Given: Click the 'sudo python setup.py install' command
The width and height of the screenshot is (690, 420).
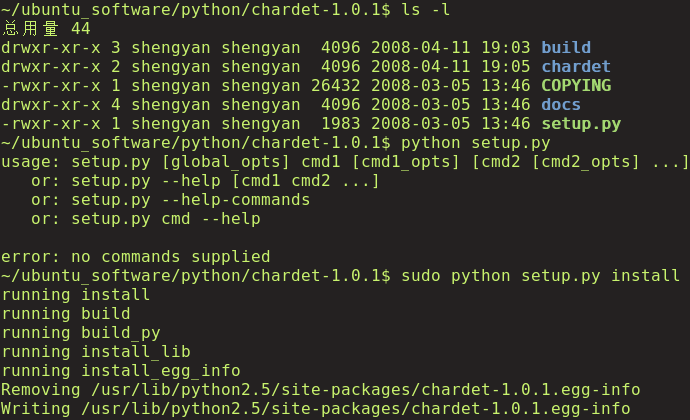Looking at the screenshot, I should [x=540, y=275].
